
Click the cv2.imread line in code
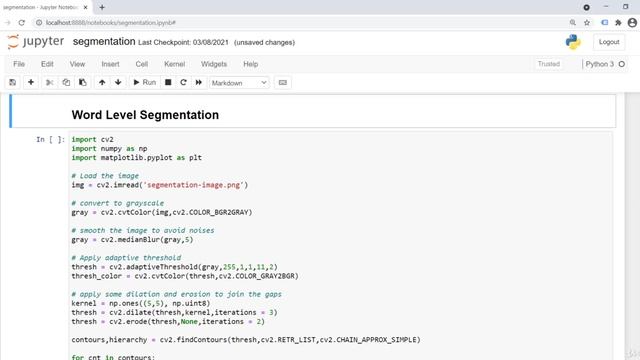click(160, 185)
